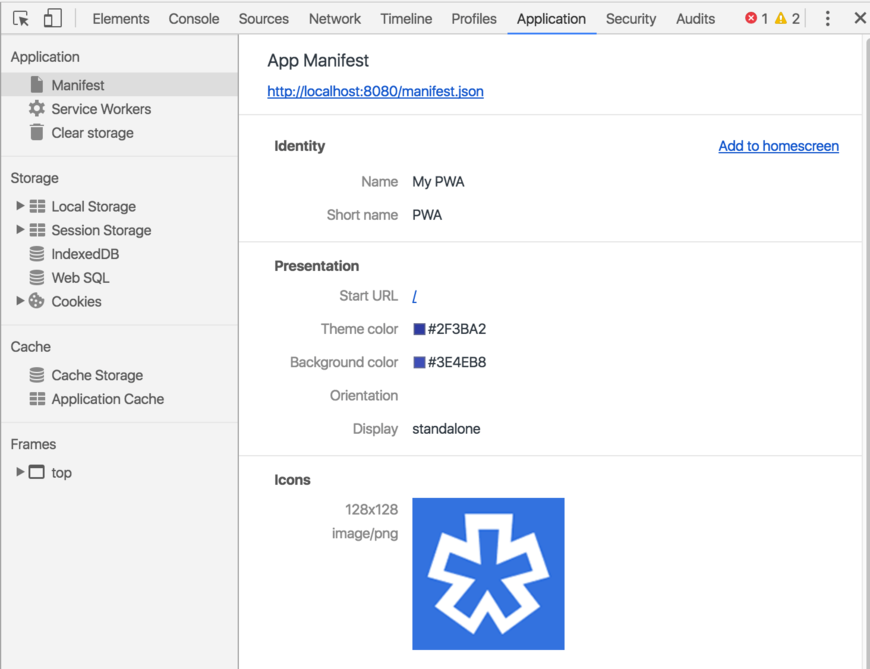Image resolution: width=870 pixels, height=669 pixels.
Task: Open the manifest.json URL link
Action: click(375, 91)
